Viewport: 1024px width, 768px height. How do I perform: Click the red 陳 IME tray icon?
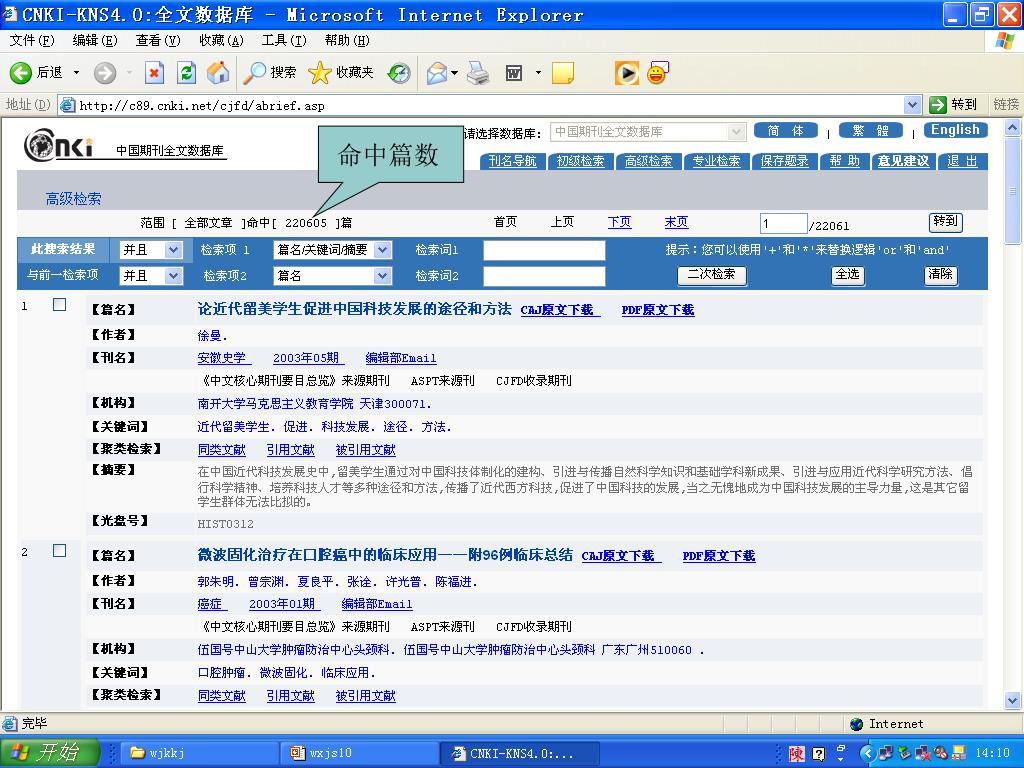tap(797, 754)
